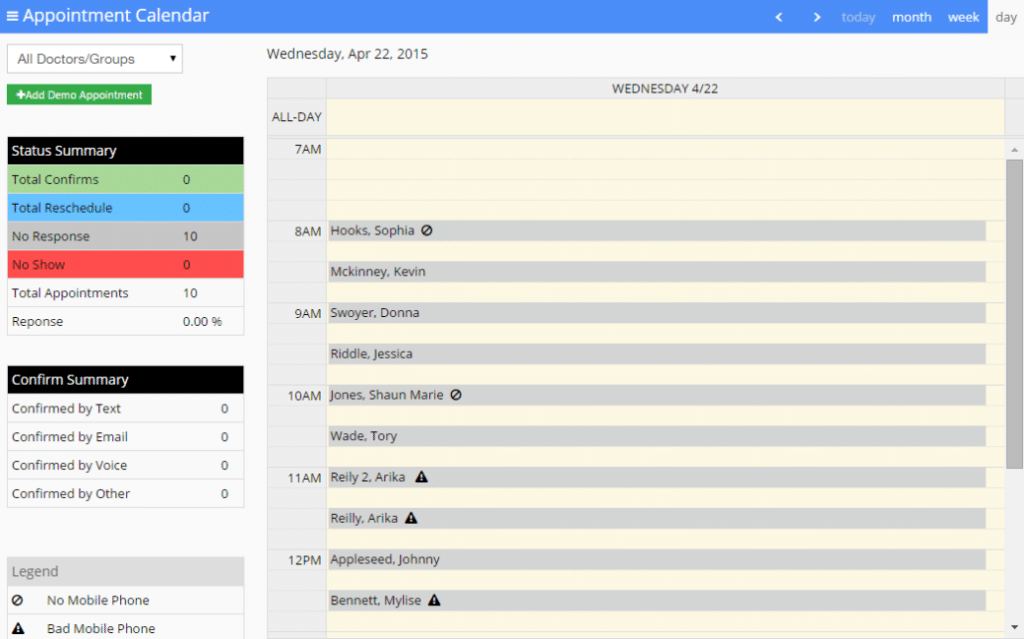Open the hamburger menu beside Appointment Calendar
The width and height of the screenshot is (1024, 639).
coord(12,16)
